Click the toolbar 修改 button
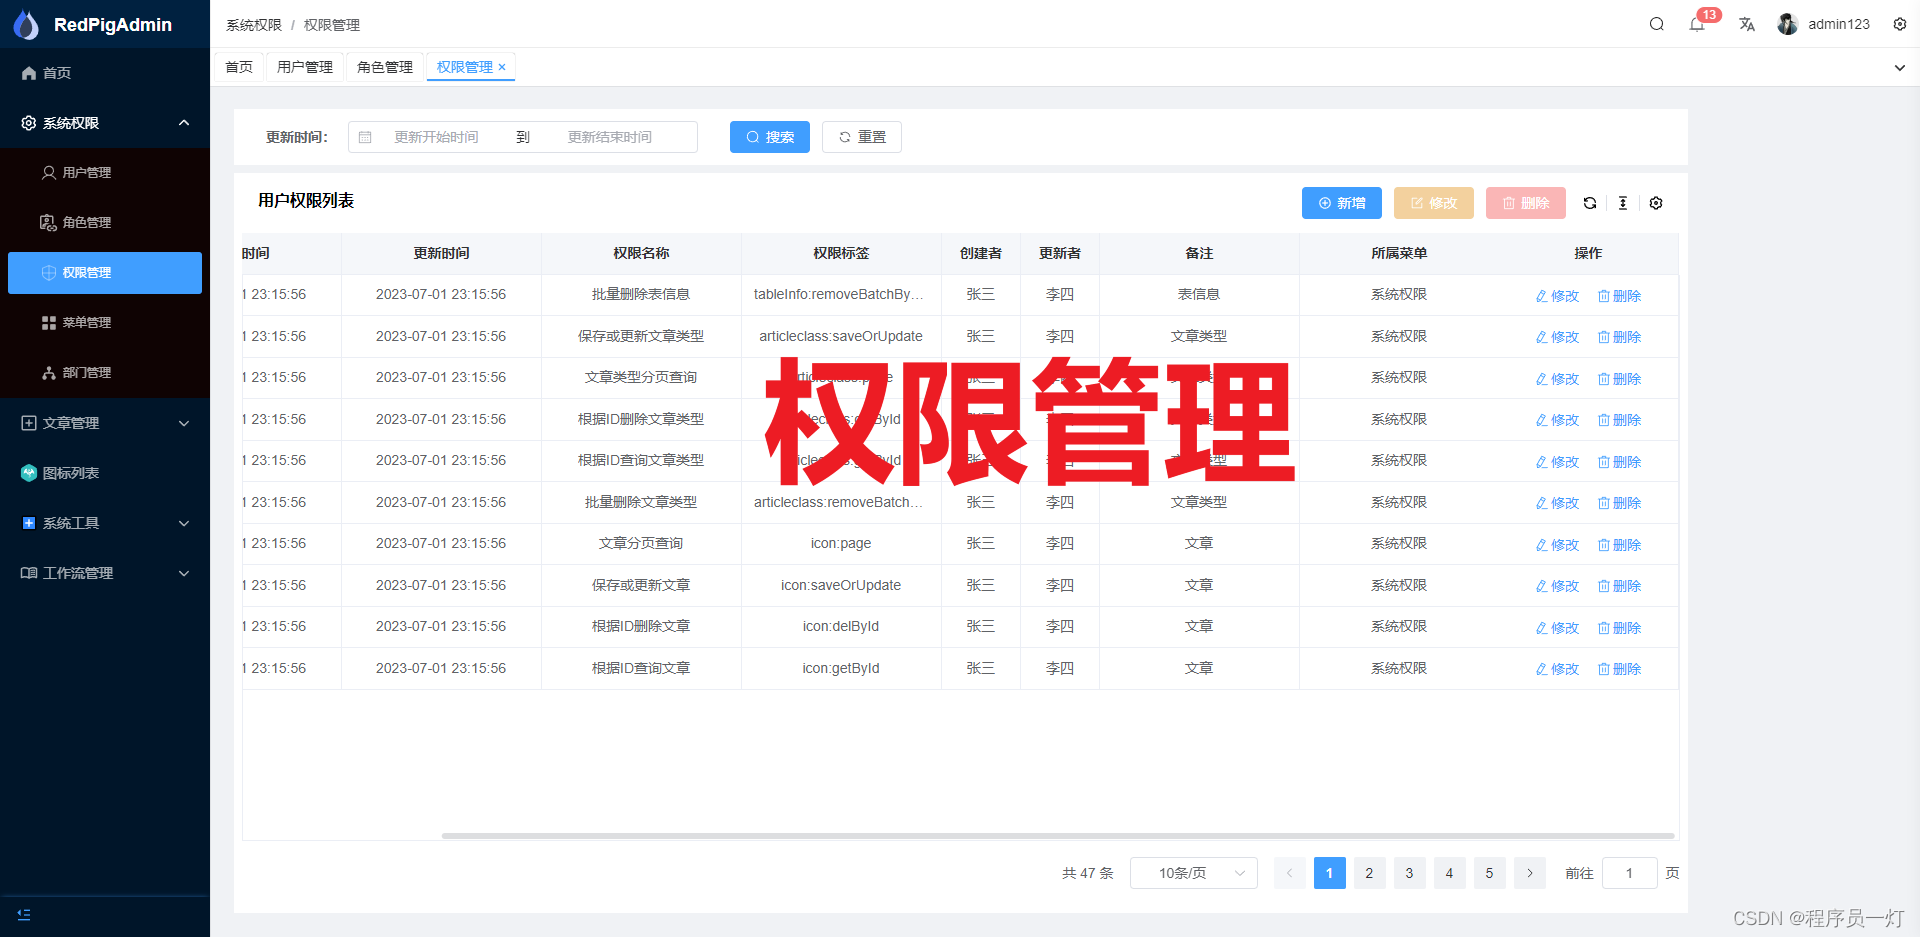Screen dimensions: 1920x937 1434,203
